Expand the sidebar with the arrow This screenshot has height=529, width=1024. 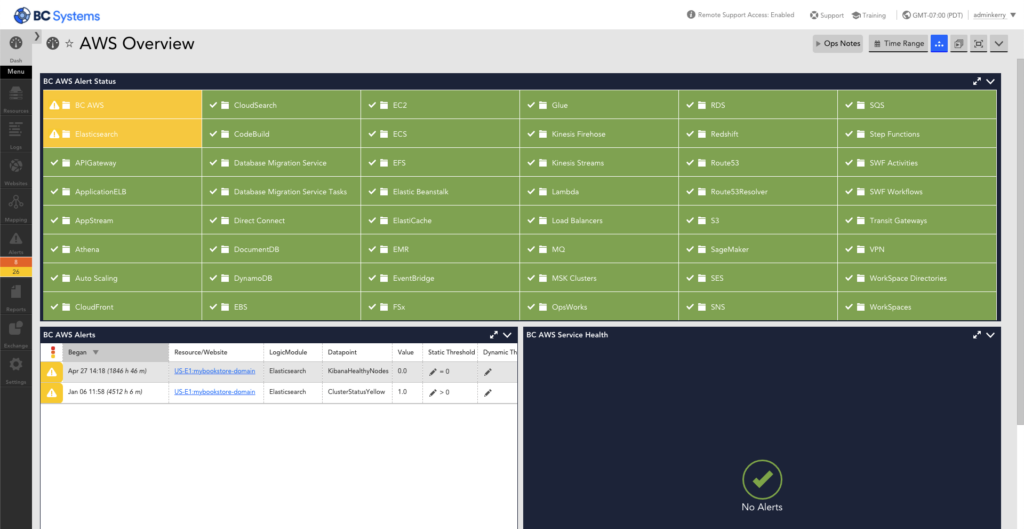coord(37,36)
